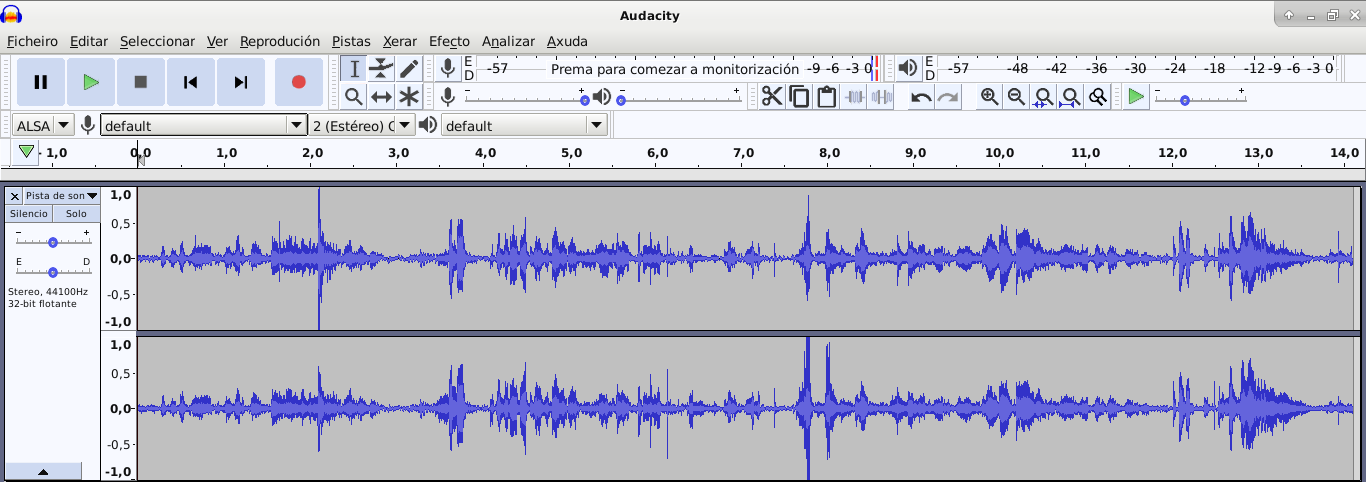The width and height of the screenshot is (1366, 482).
Task: Adjust the play-at-speed slider
Action: pyautogui.click(x=1200, y=97)
